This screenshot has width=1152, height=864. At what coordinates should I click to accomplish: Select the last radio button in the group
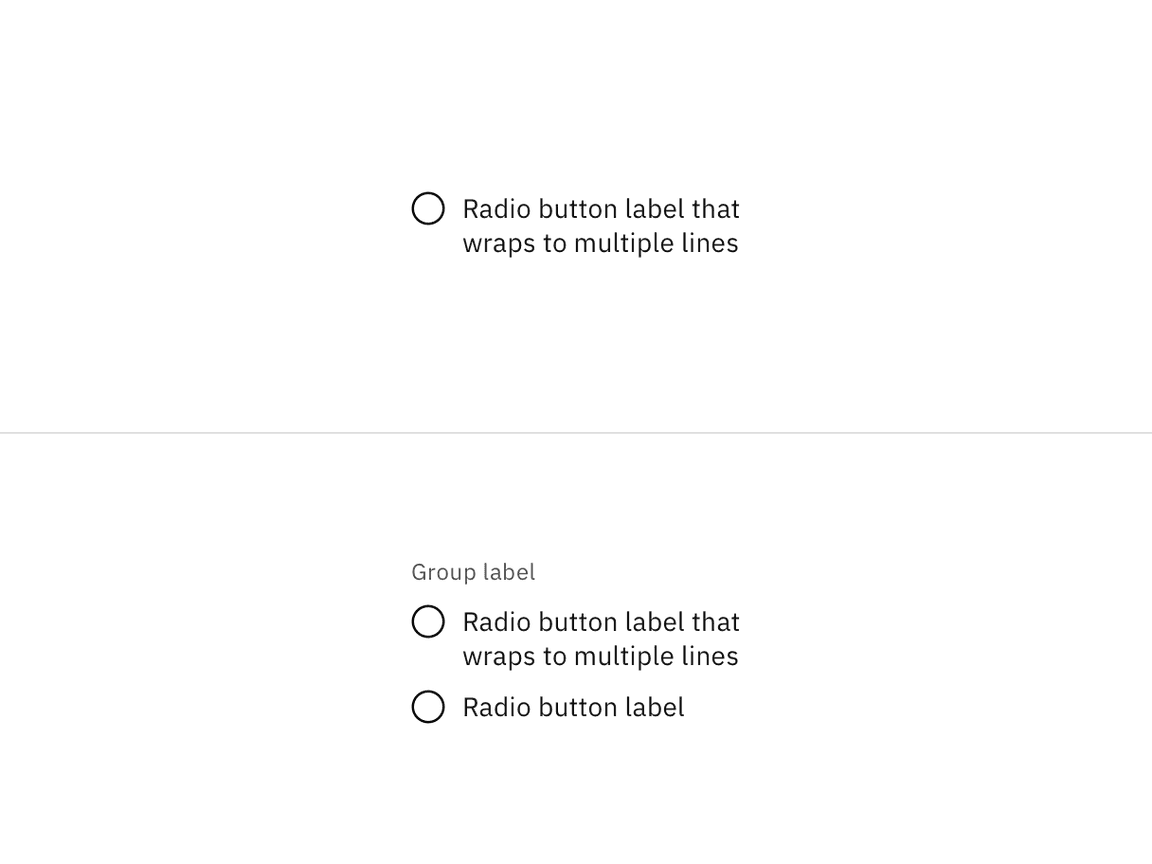pyautogui.click(x=428, y=707)
